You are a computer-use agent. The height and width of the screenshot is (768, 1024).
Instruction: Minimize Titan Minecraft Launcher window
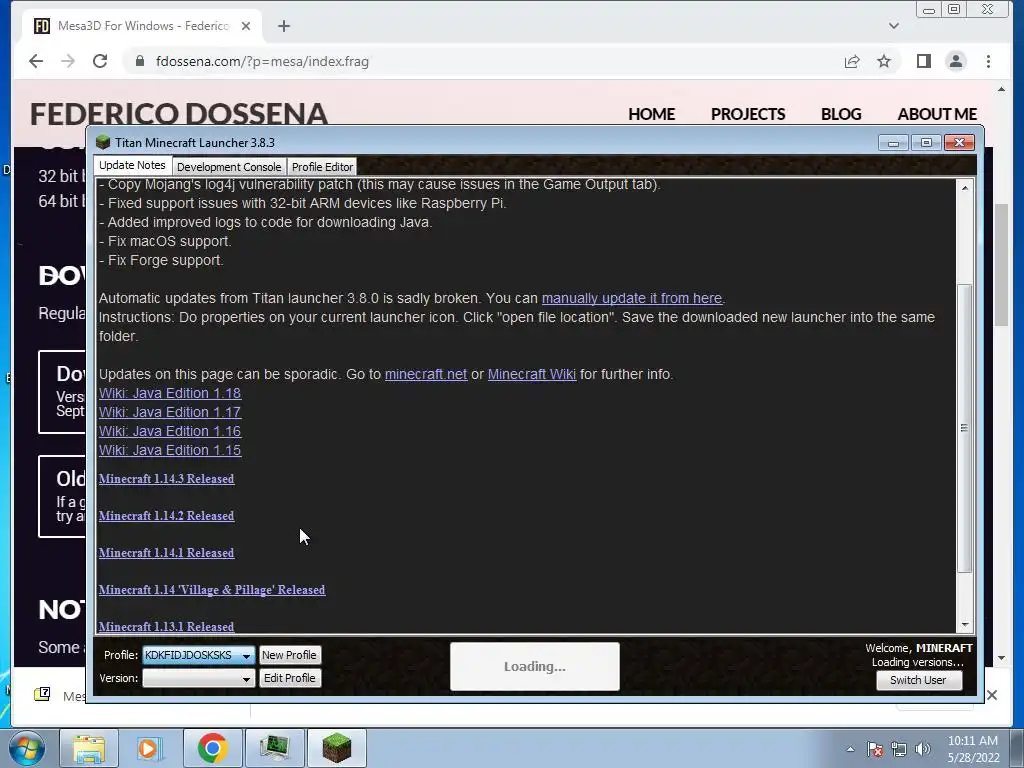point(893,142)
